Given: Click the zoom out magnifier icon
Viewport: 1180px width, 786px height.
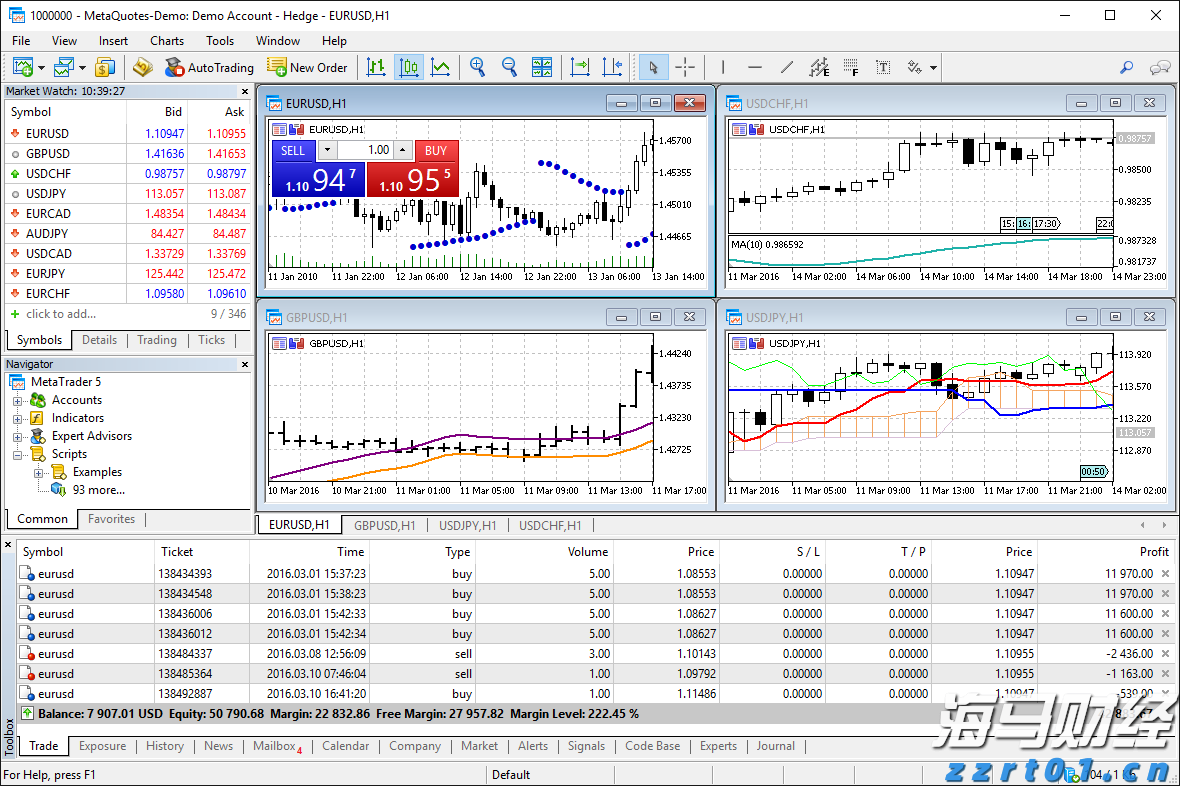Looking at the screenshot, I should tap(509, 67).
